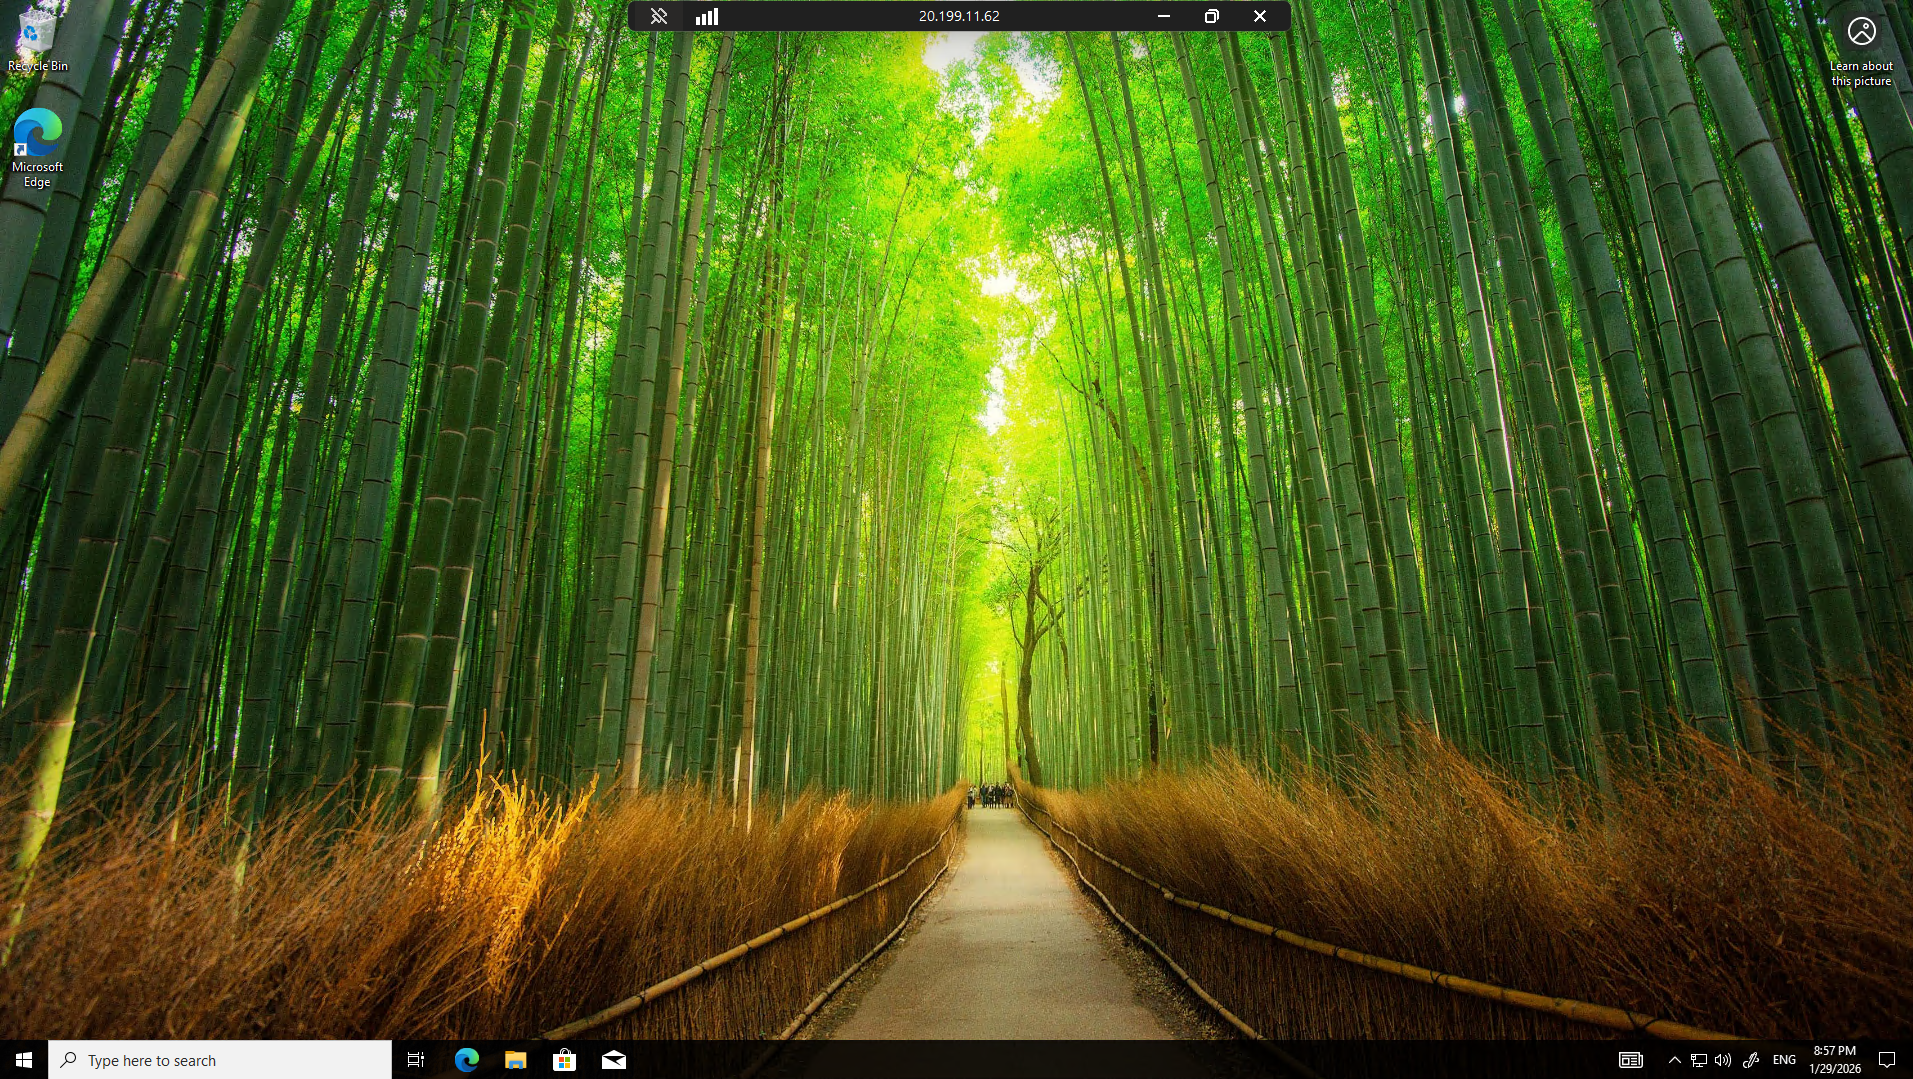Open Task View from the taskbar
The image size is (1913, 1079).
point(416,1059)
